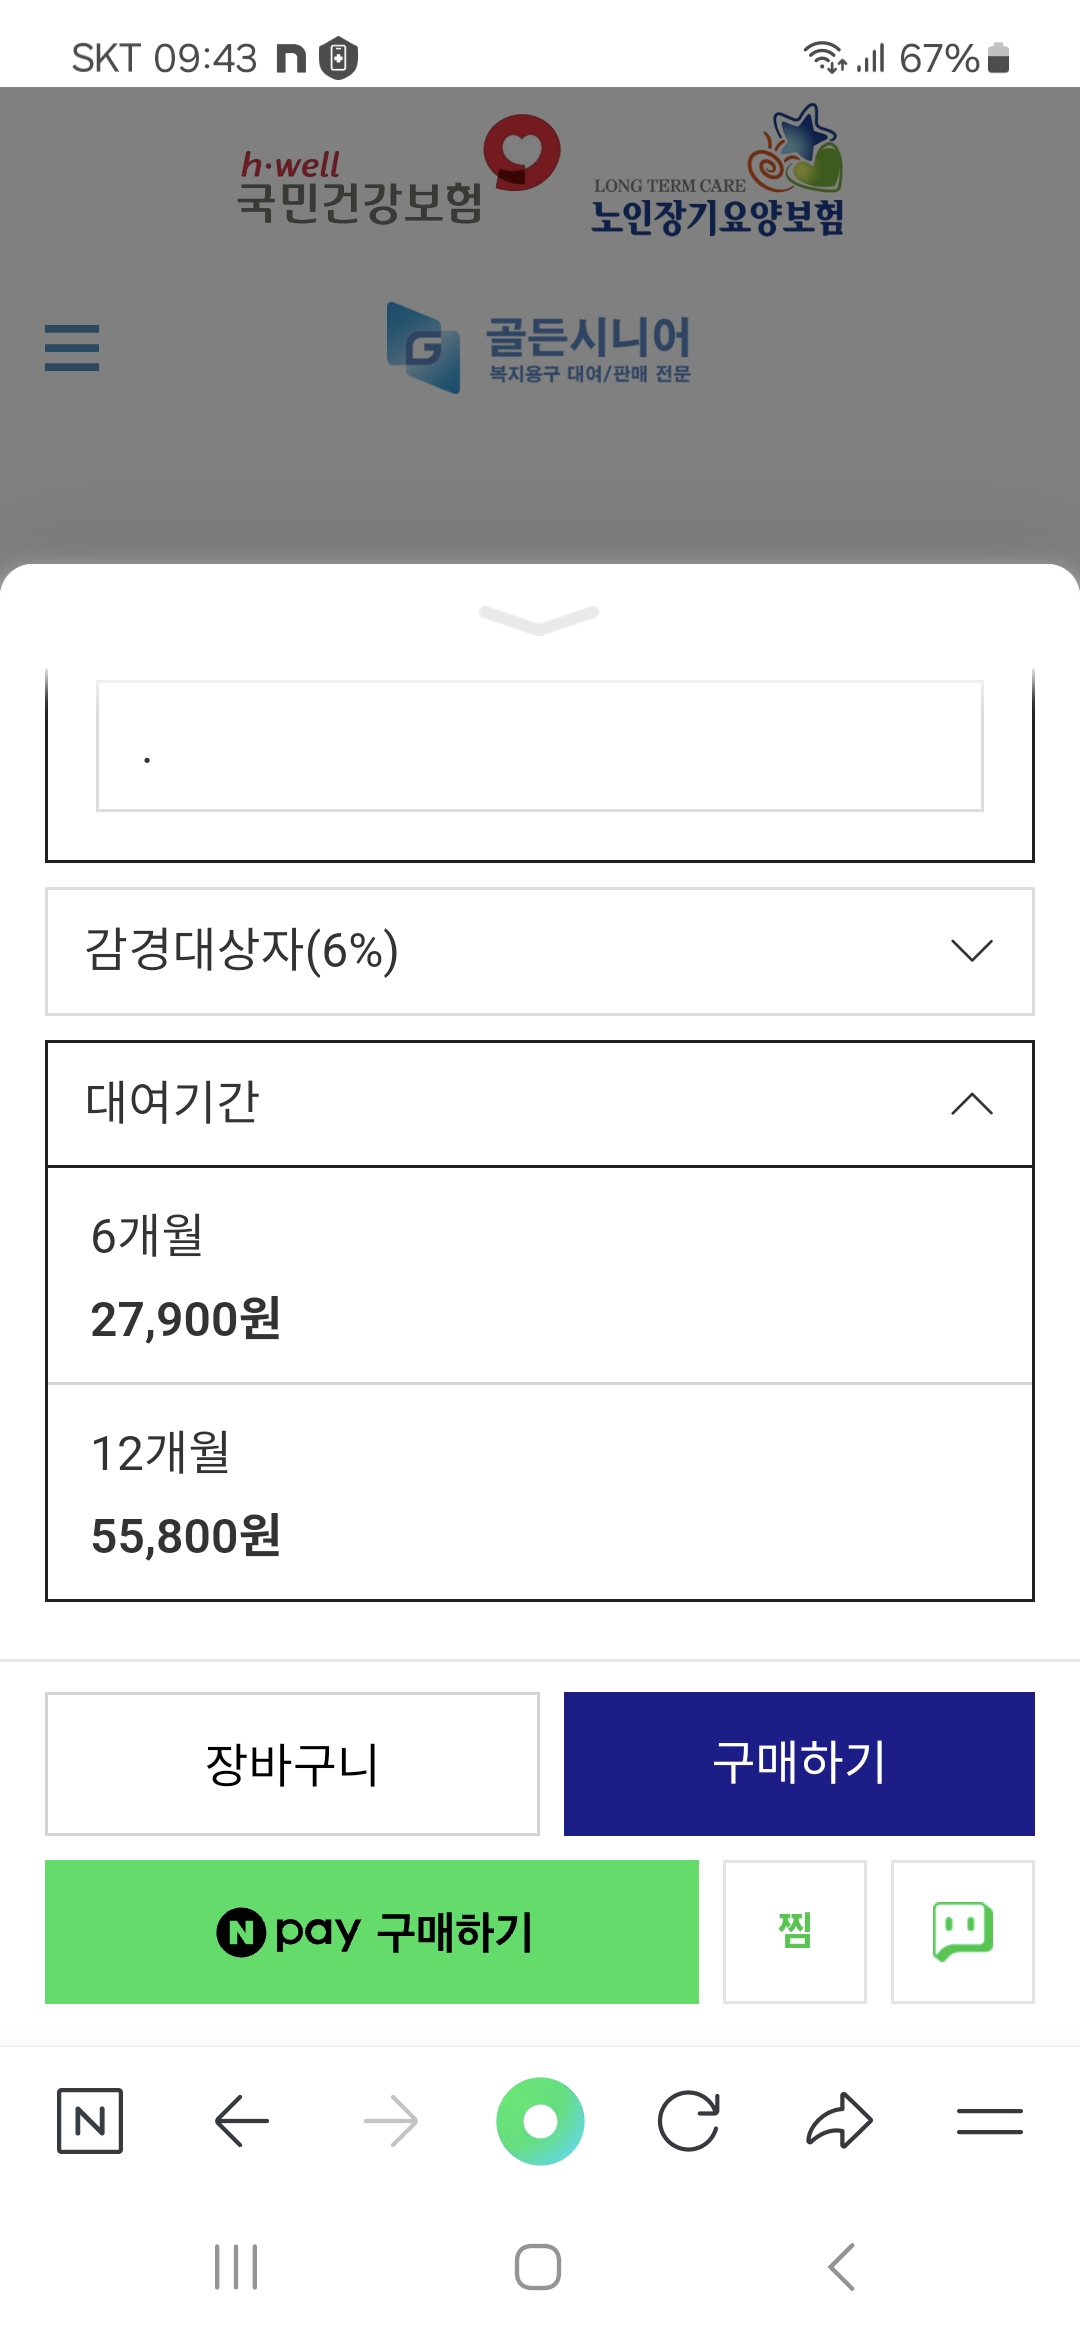Tap the Golden Senior logo
This screenshot has width=1080, height=2340.
click(539, 347)
